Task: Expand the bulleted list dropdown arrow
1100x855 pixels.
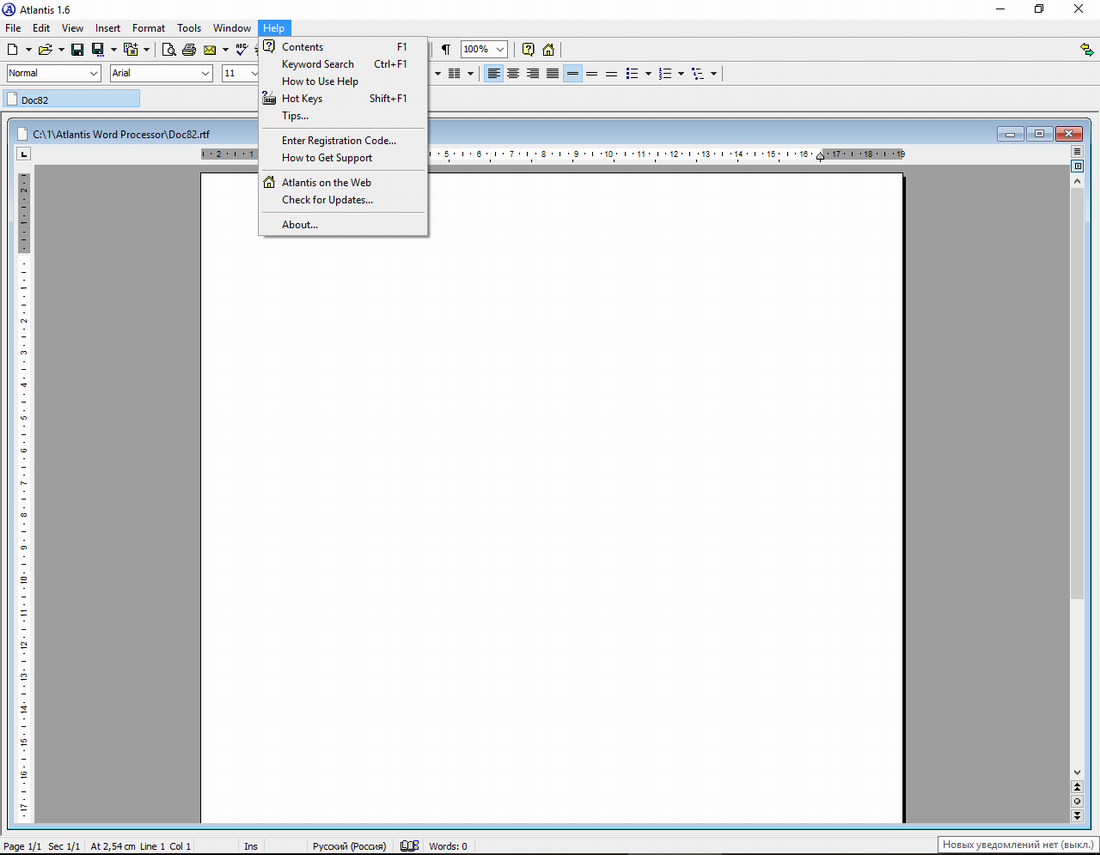Action: click(x=648, y=74)
